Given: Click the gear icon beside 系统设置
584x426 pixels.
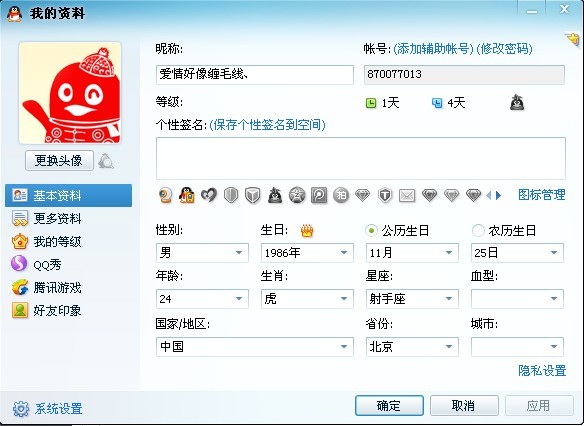Looking at the screenshot, I should click(20, 408).
